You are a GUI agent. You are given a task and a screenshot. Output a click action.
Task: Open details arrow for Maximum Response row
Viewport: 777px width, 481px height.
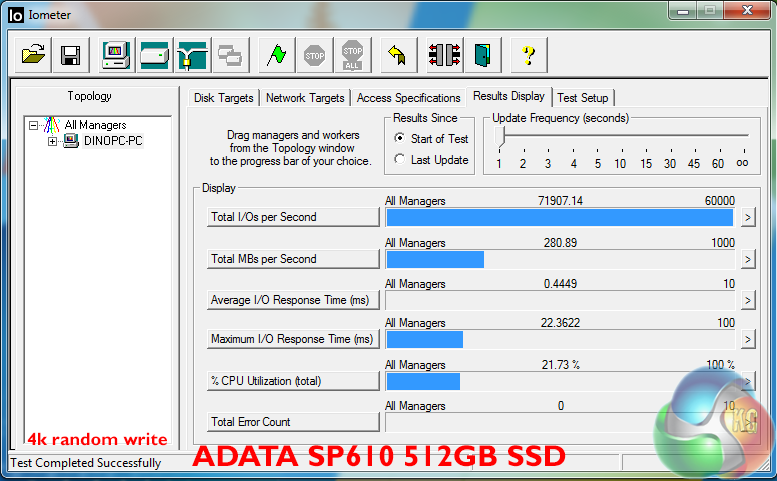point(748,340)
